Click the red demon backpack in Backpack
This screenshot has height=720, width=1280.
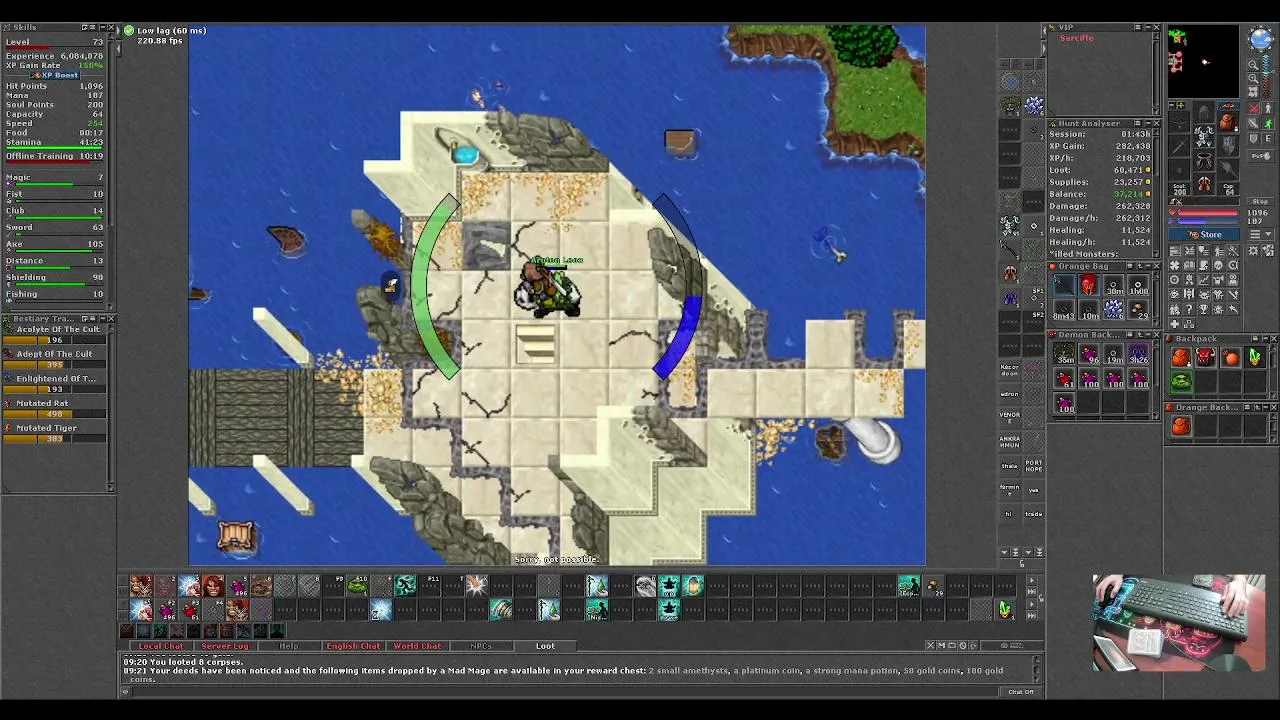pyautogui.click(x=1206, y=358)
